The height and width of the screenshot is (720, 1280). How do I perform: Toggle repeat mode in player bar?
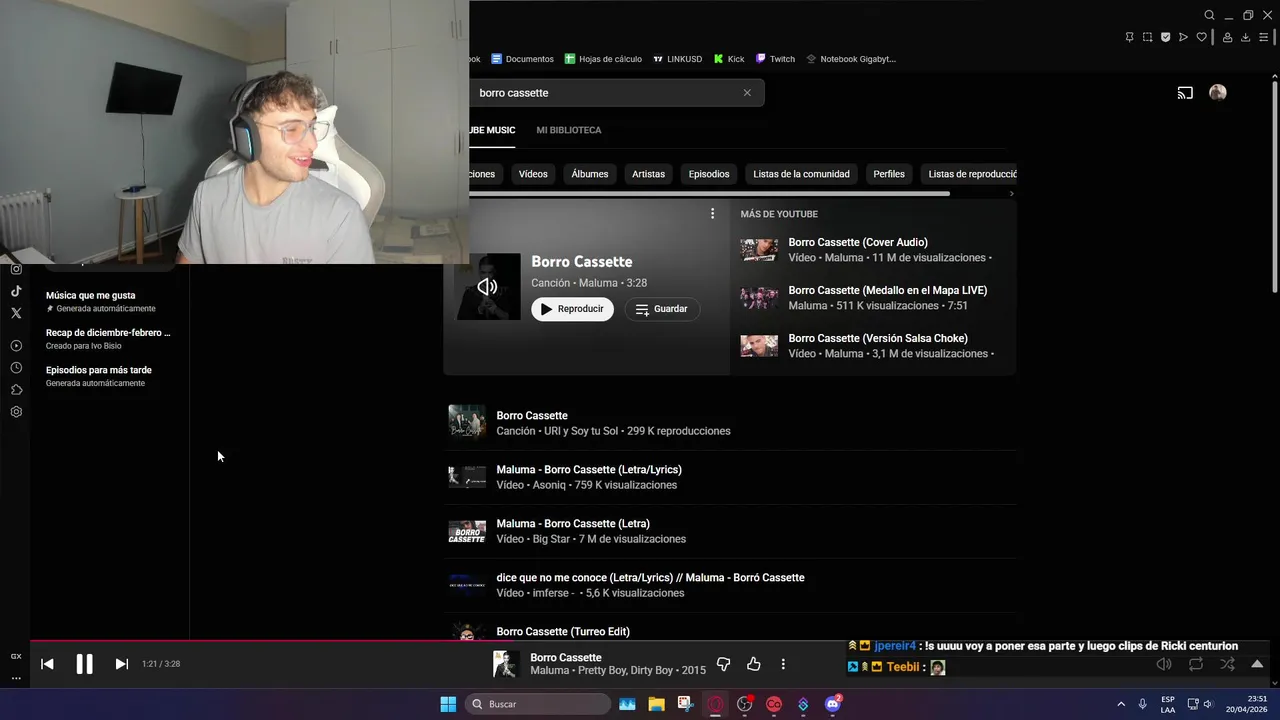(x=1196, y=664)
